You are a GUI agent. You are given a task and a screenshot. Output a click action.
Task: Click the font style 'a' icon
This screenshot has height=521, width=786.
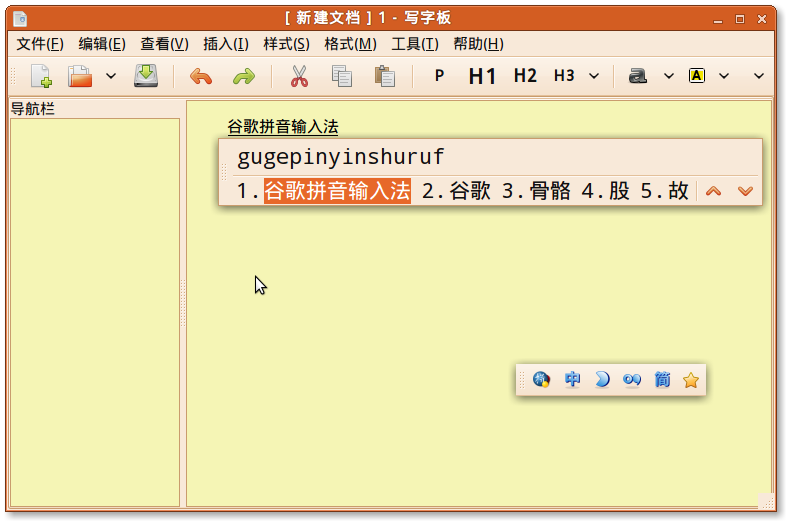coord(638,76)
